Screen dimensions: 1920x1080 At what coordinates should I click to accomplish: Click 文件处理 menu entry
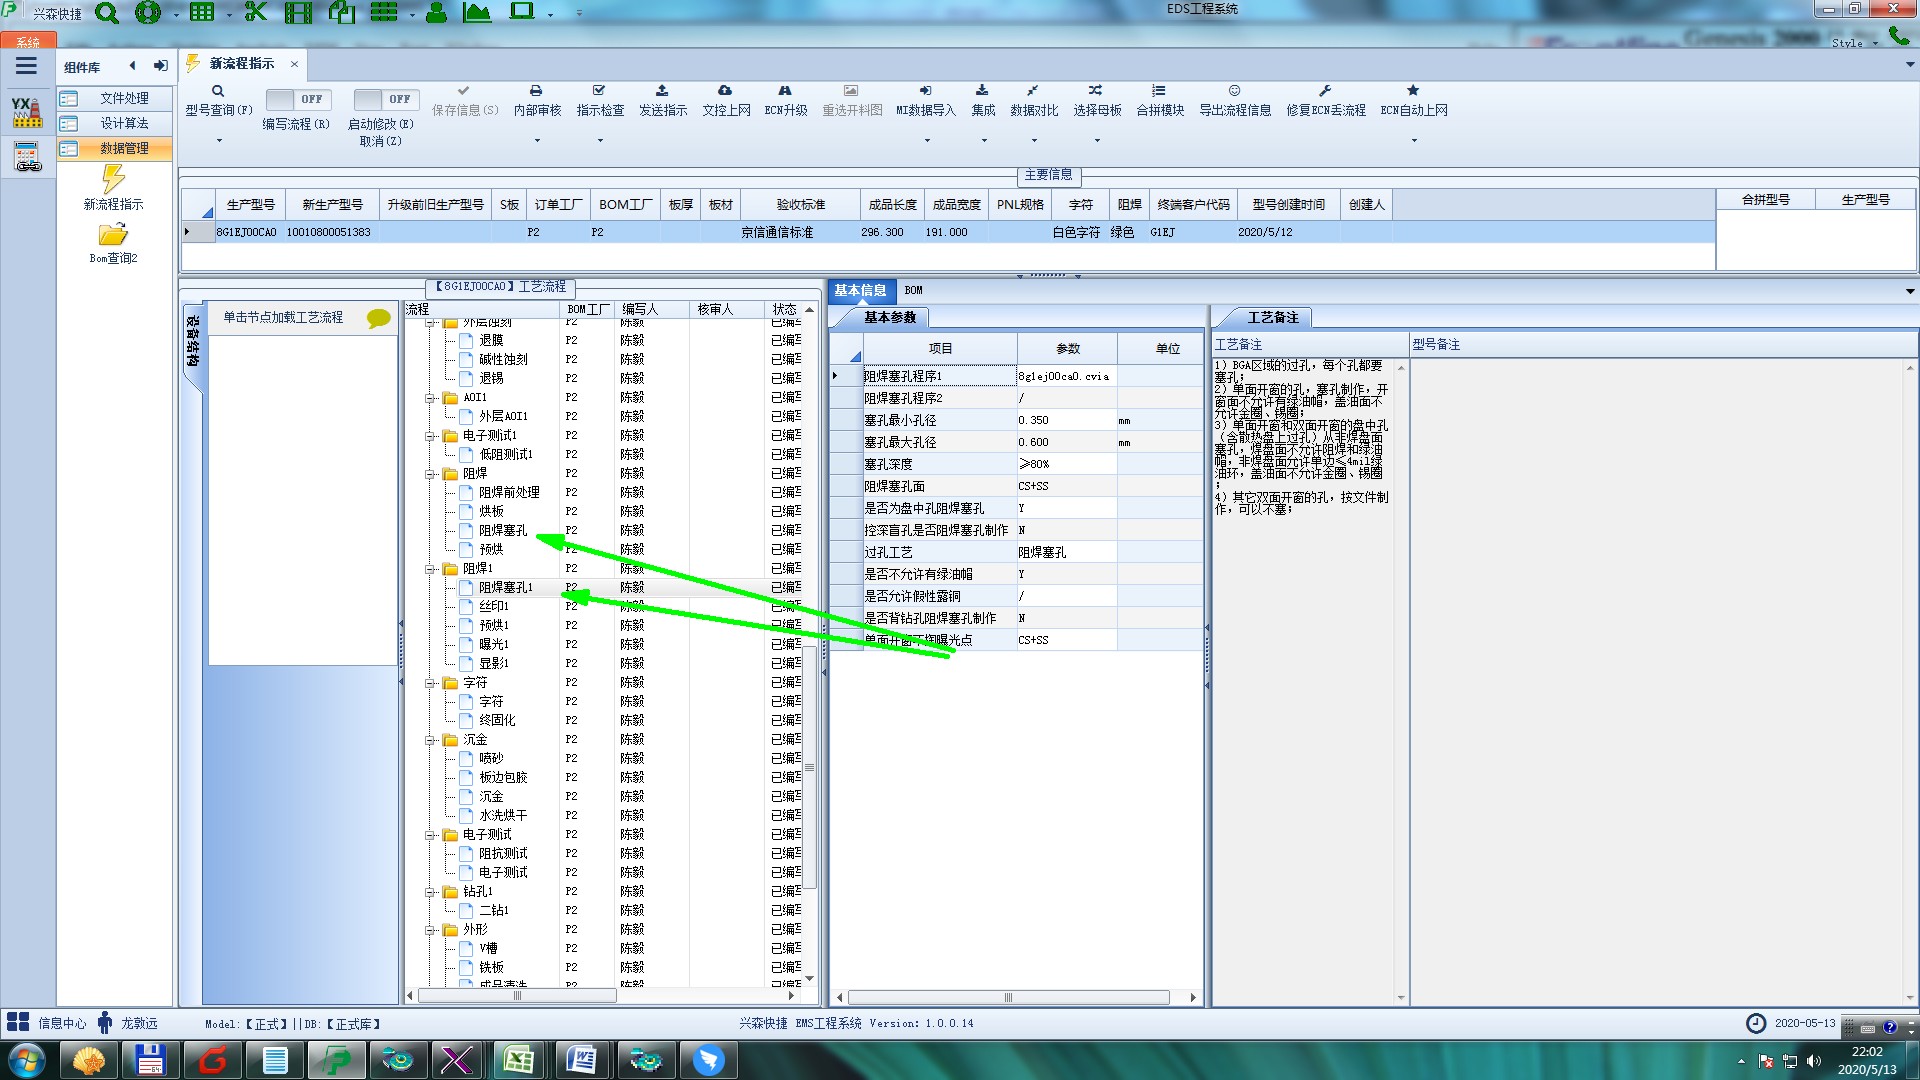click(x=124, y=98)
